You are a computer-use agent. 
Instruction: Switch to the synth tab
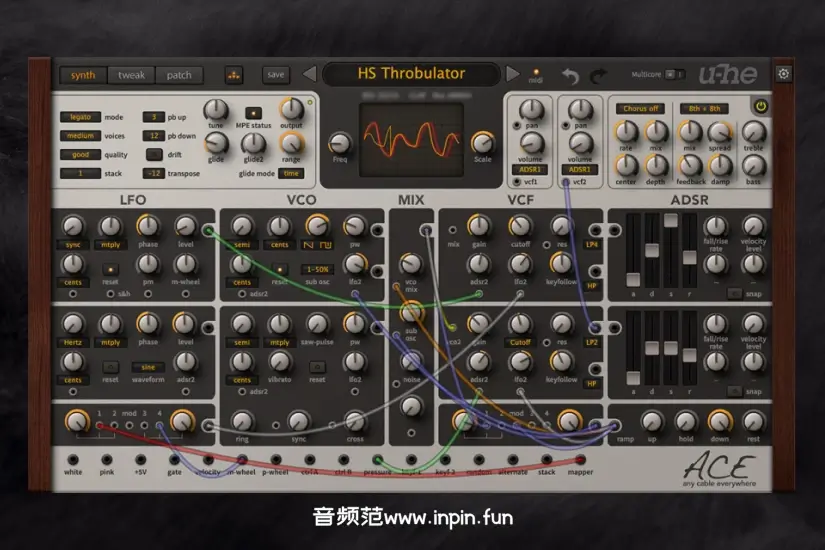83,75
